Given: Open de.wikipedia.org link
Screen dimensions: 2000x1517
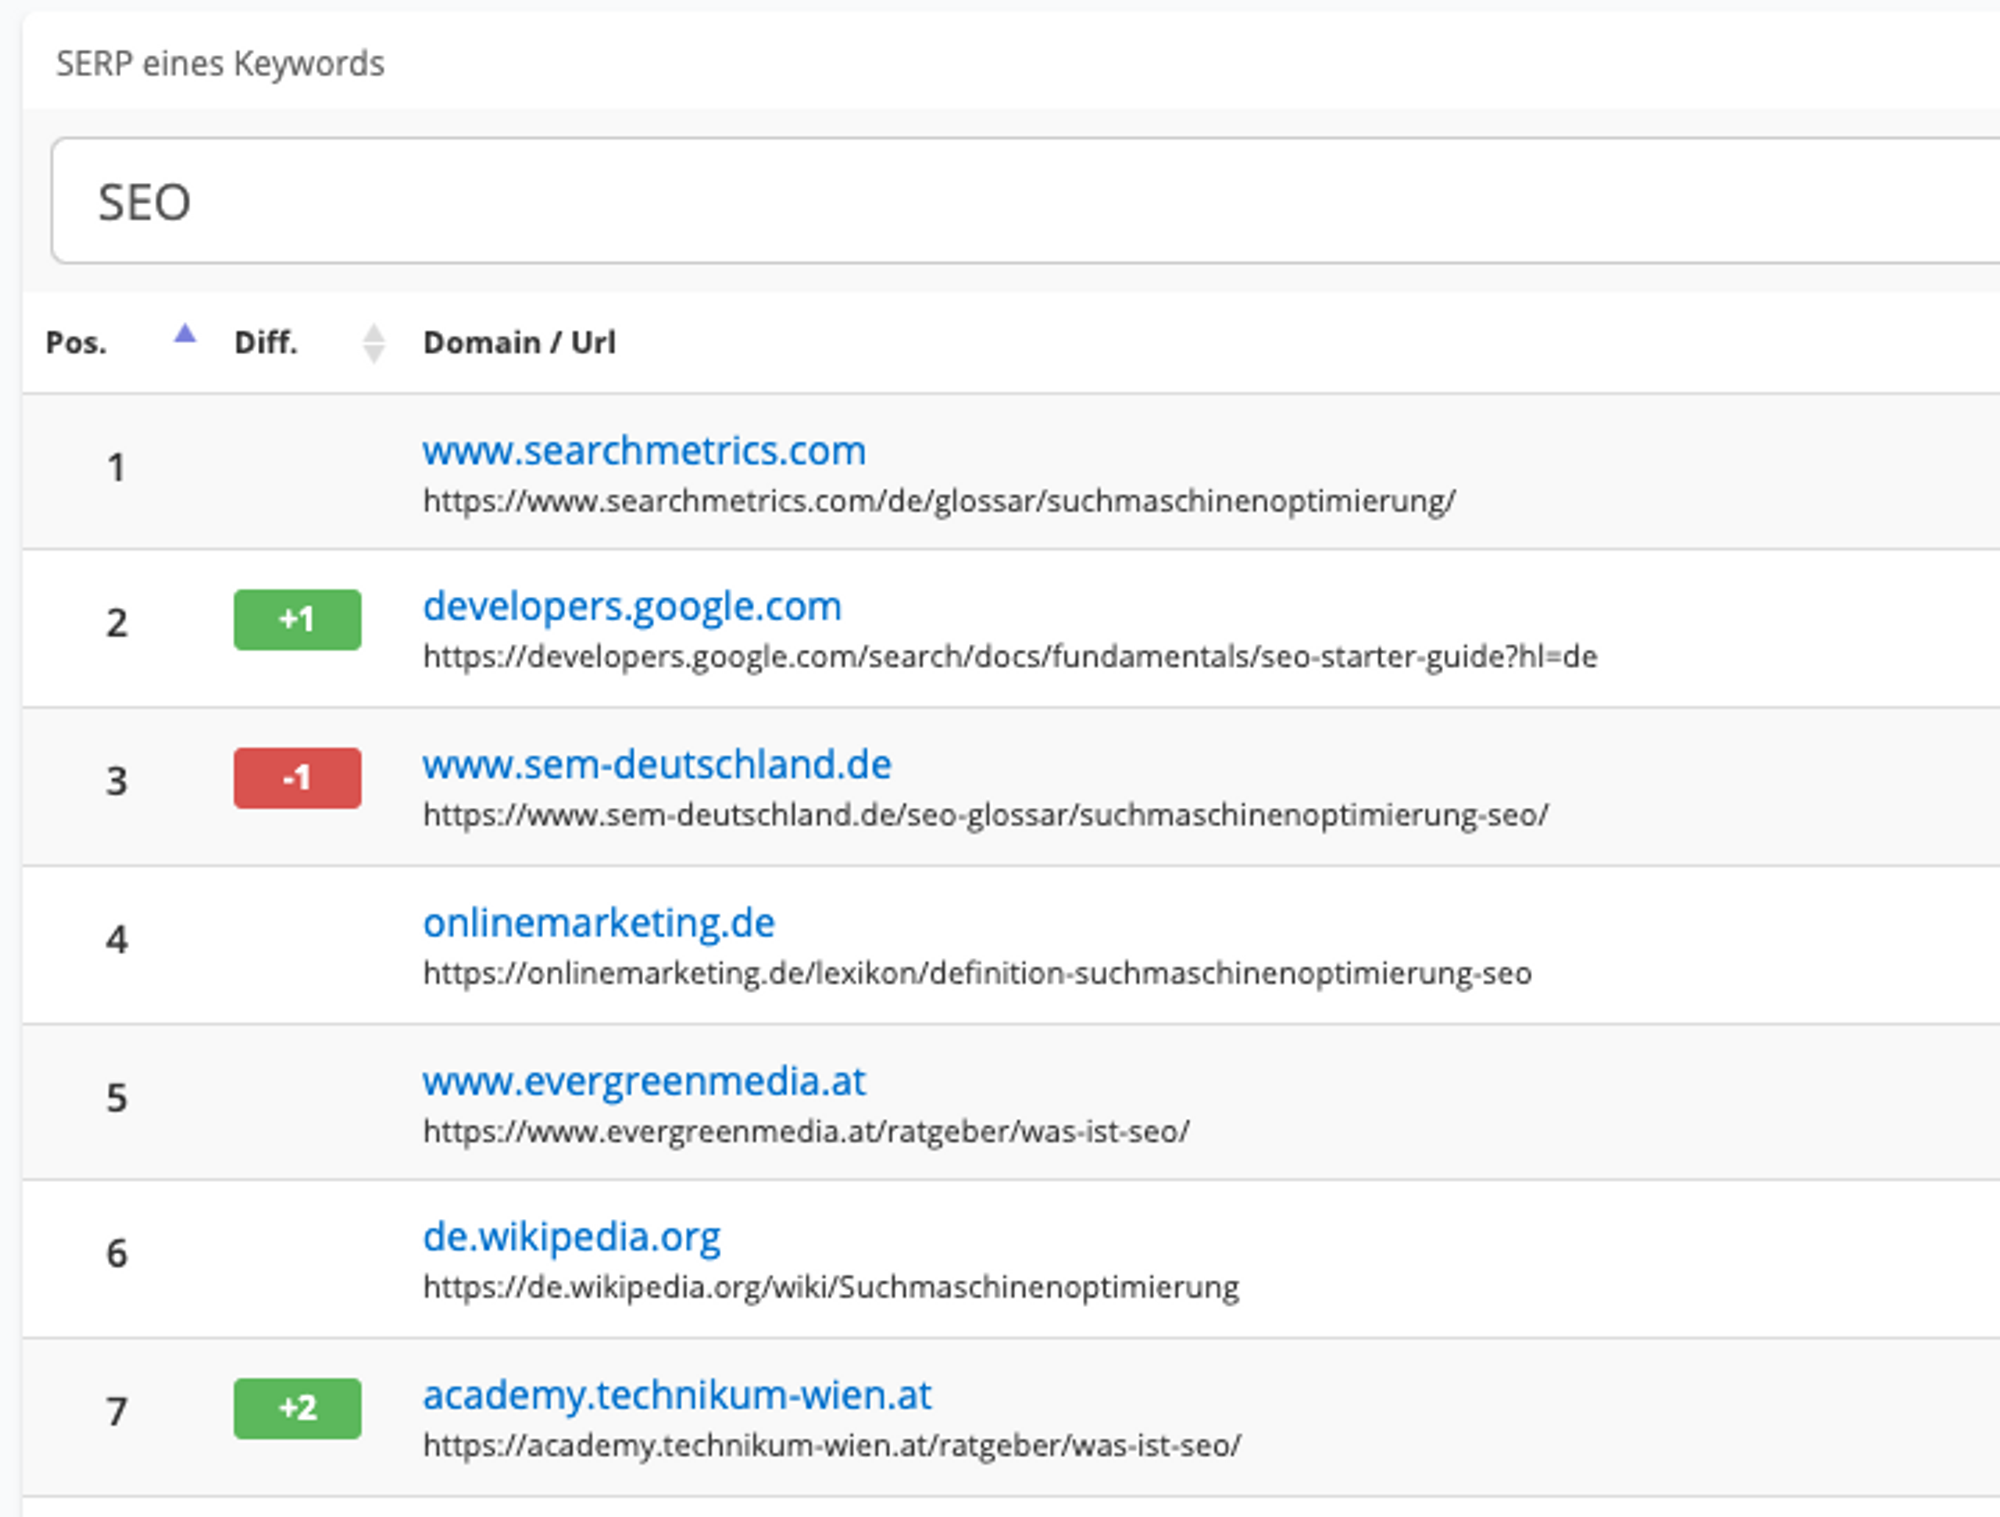Looking at the screenshot, I should 572,1238.
